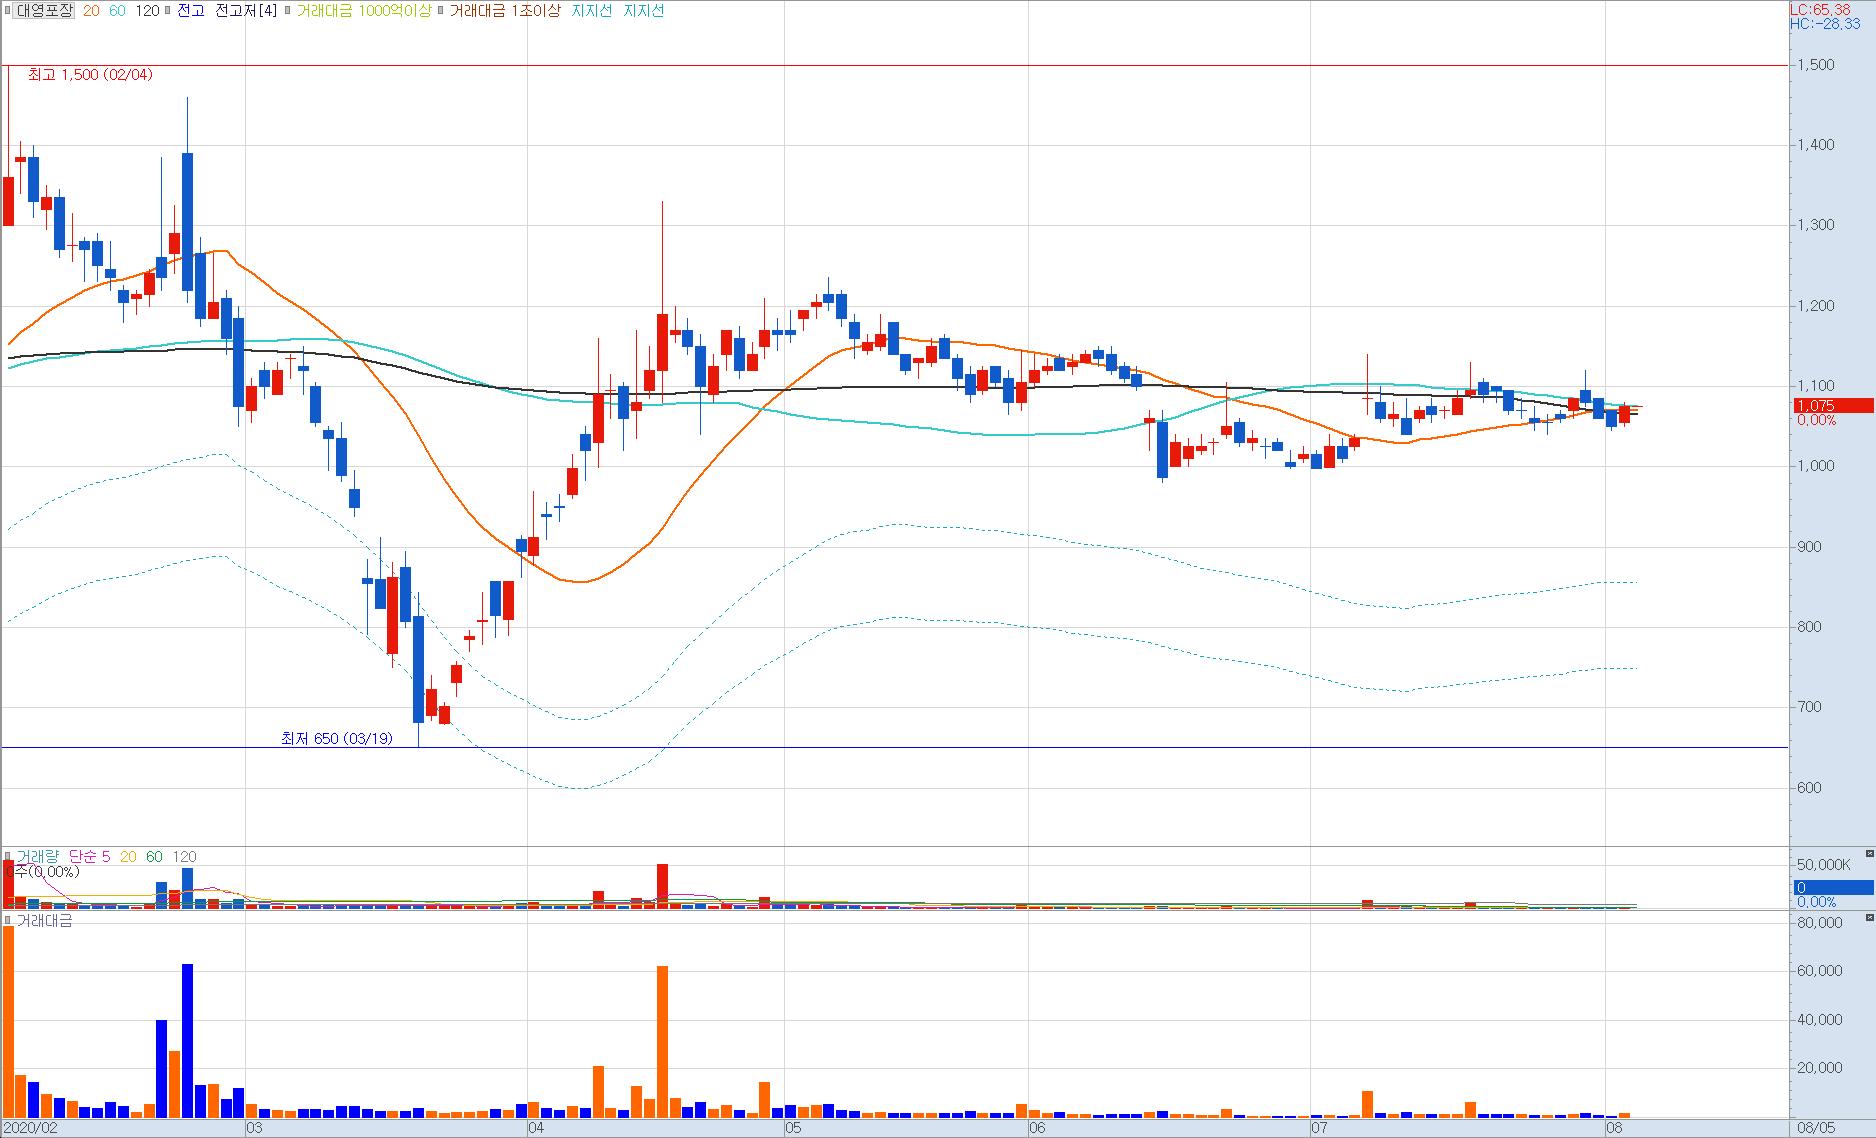Click the 최저 650 (03/19) low marker
Viewport: 1876px width, 1138px height.
pos(337,738)
